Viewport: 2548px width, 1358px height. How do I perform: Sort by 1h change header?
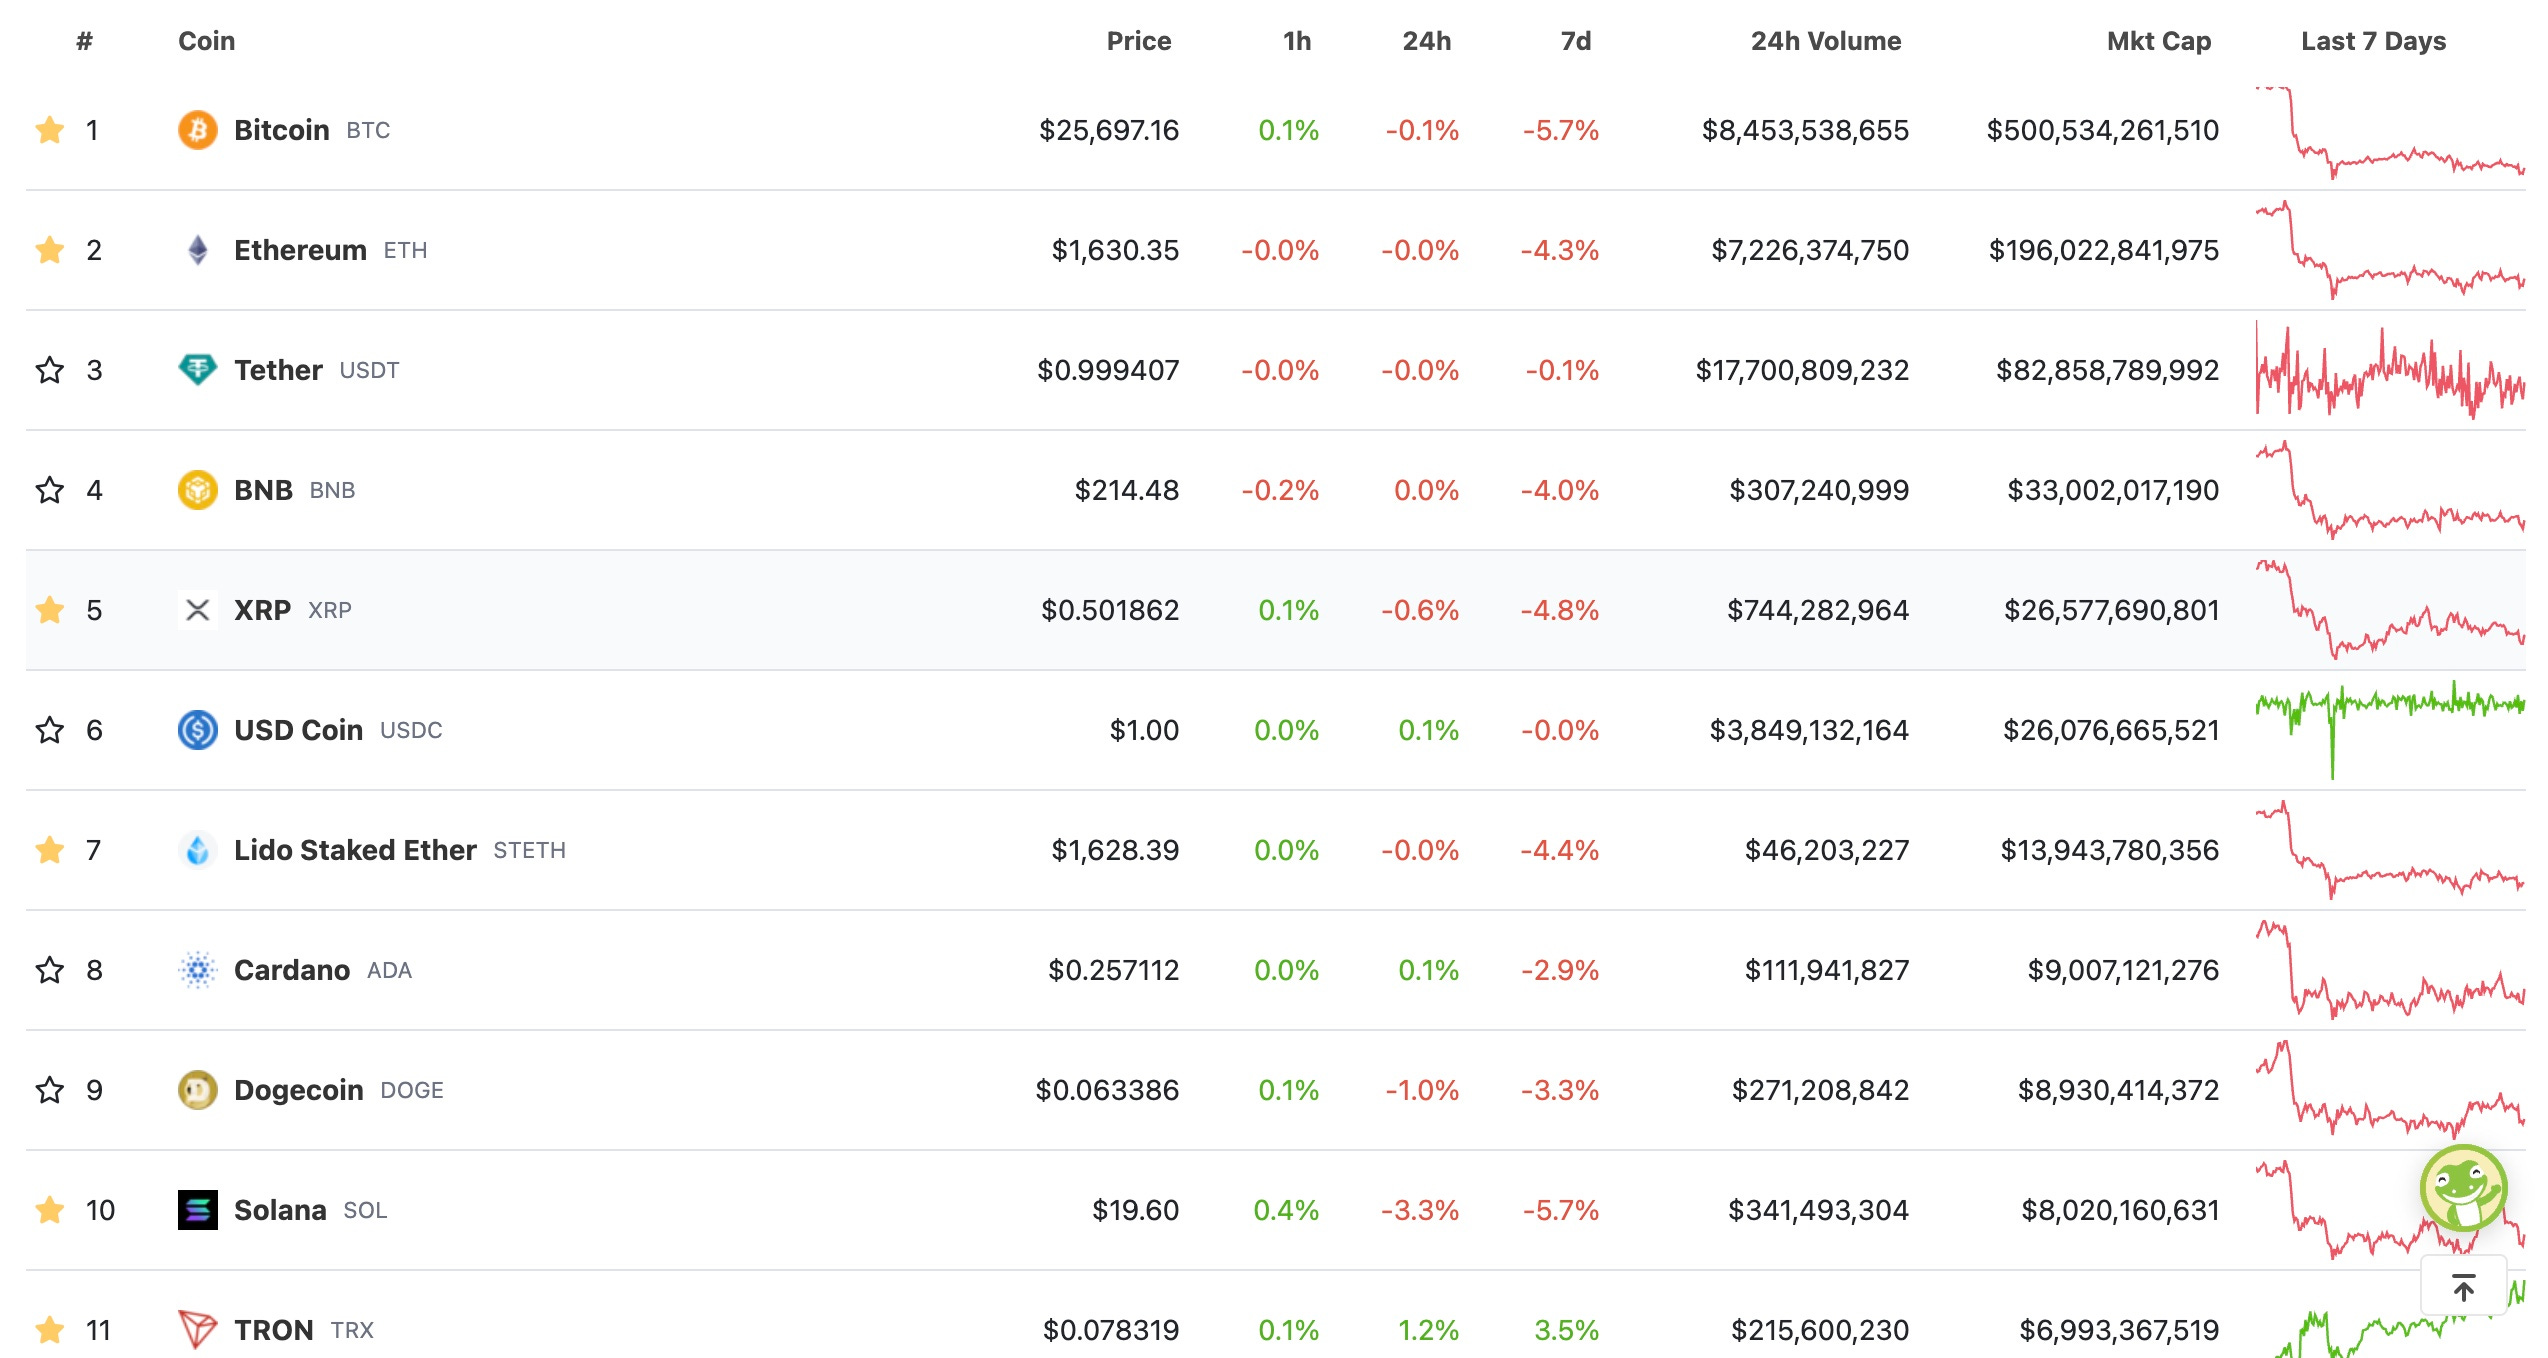pos(1297,41)
